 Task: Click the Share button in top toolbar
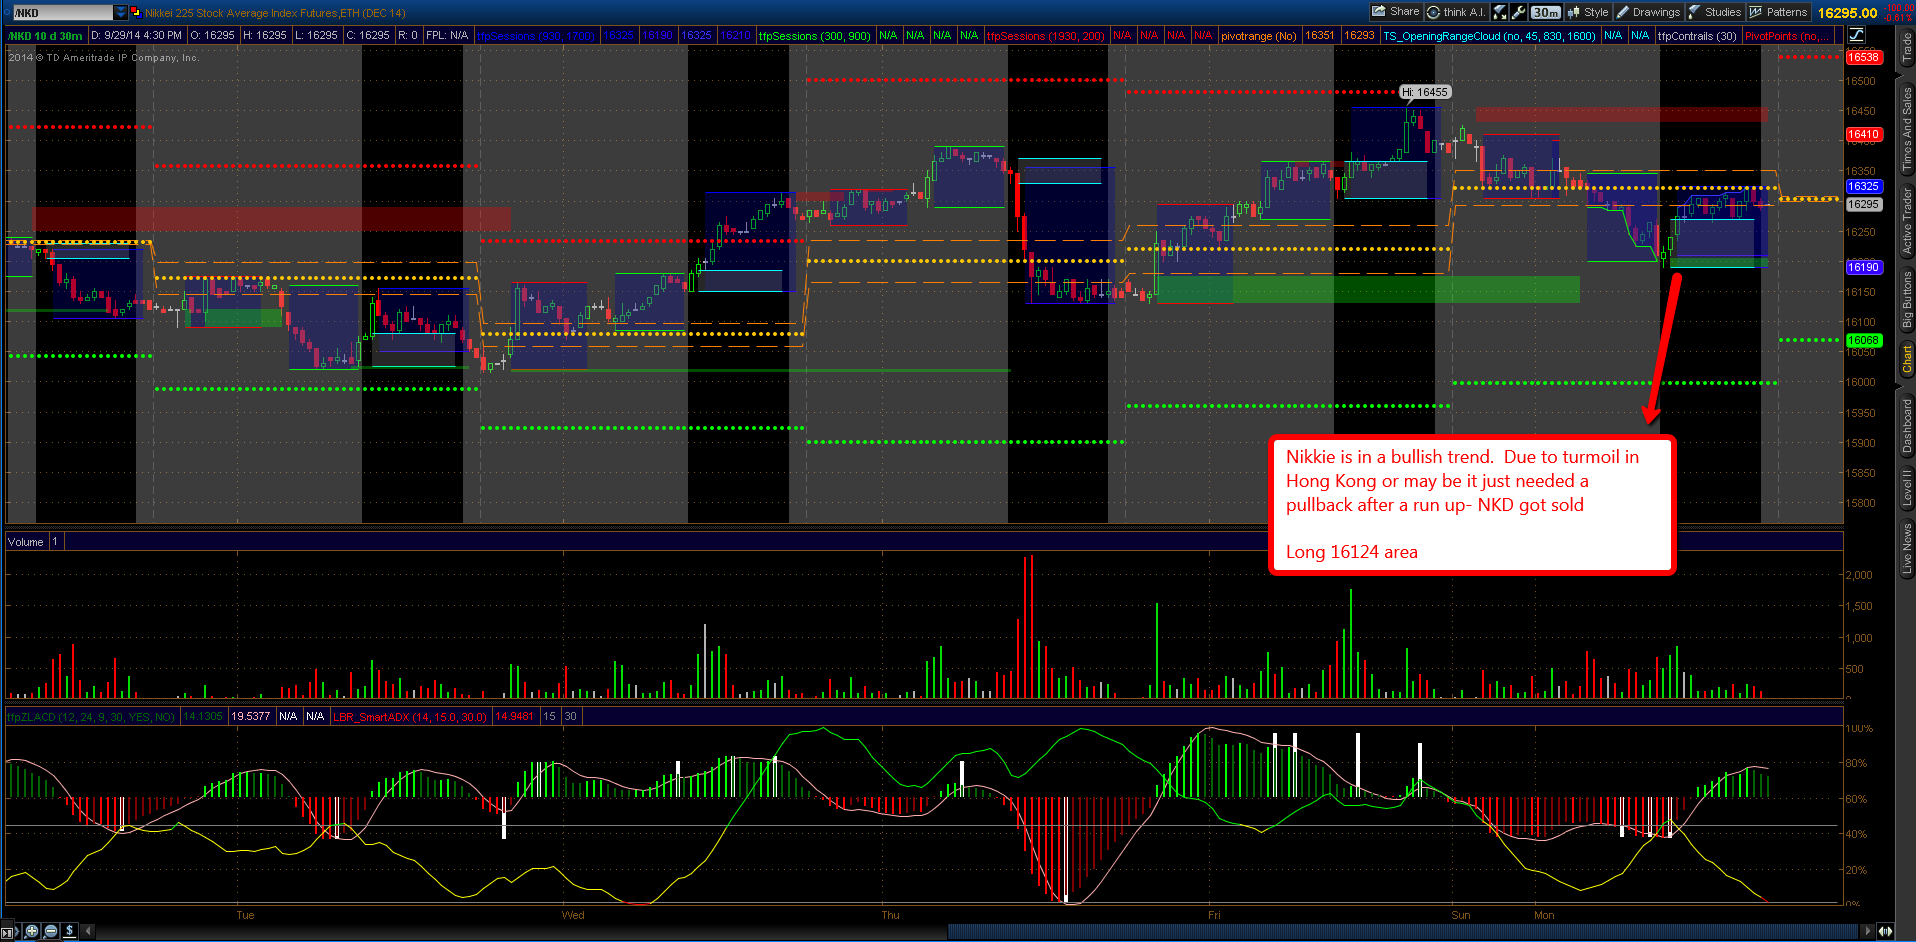click(1396, 12)
